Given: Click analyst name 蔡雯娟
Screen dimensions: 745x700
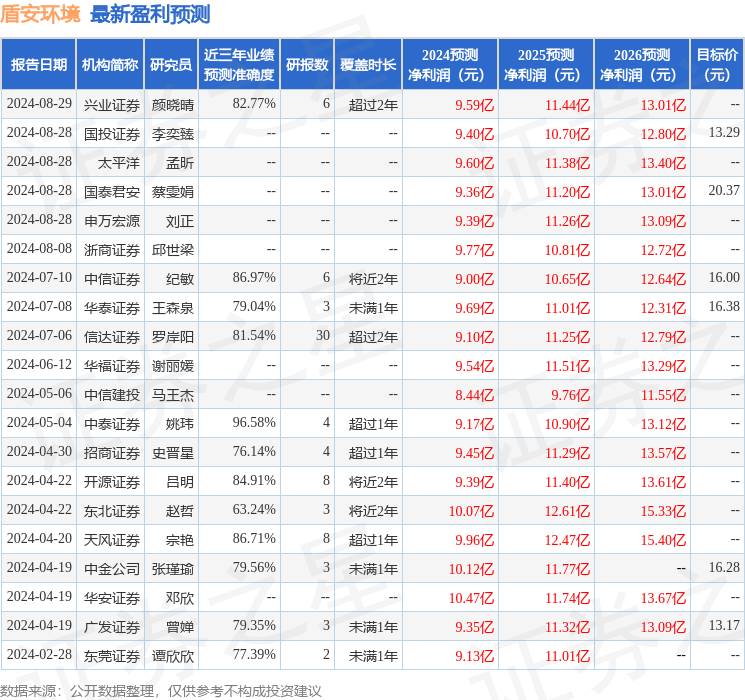Looking at the screenshot, I should pyautogui.click(x=173, y=191).
